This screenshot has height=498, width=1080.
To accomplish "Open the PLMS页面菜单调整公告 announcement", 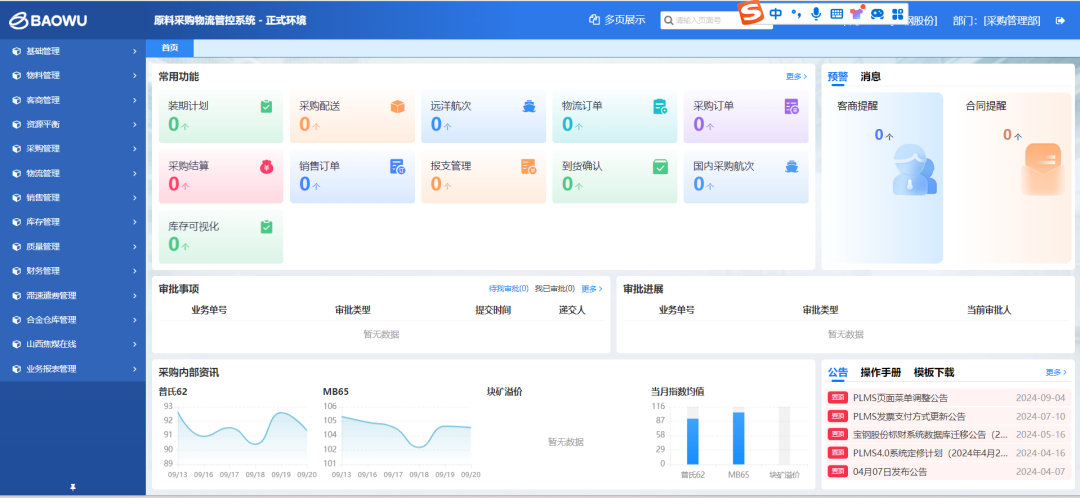I will (x=900, y=397).
